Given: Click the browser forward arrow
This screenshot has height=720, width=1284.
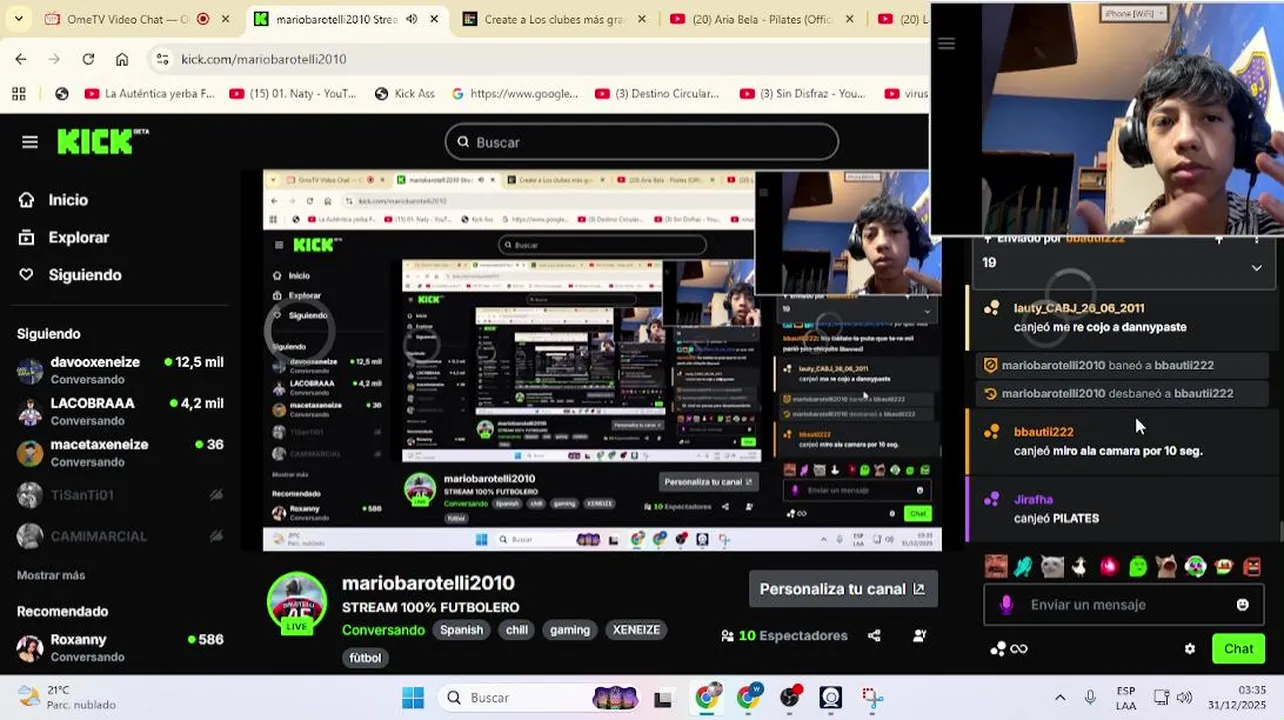Looking at the screenshot, I should click(55, 59).
